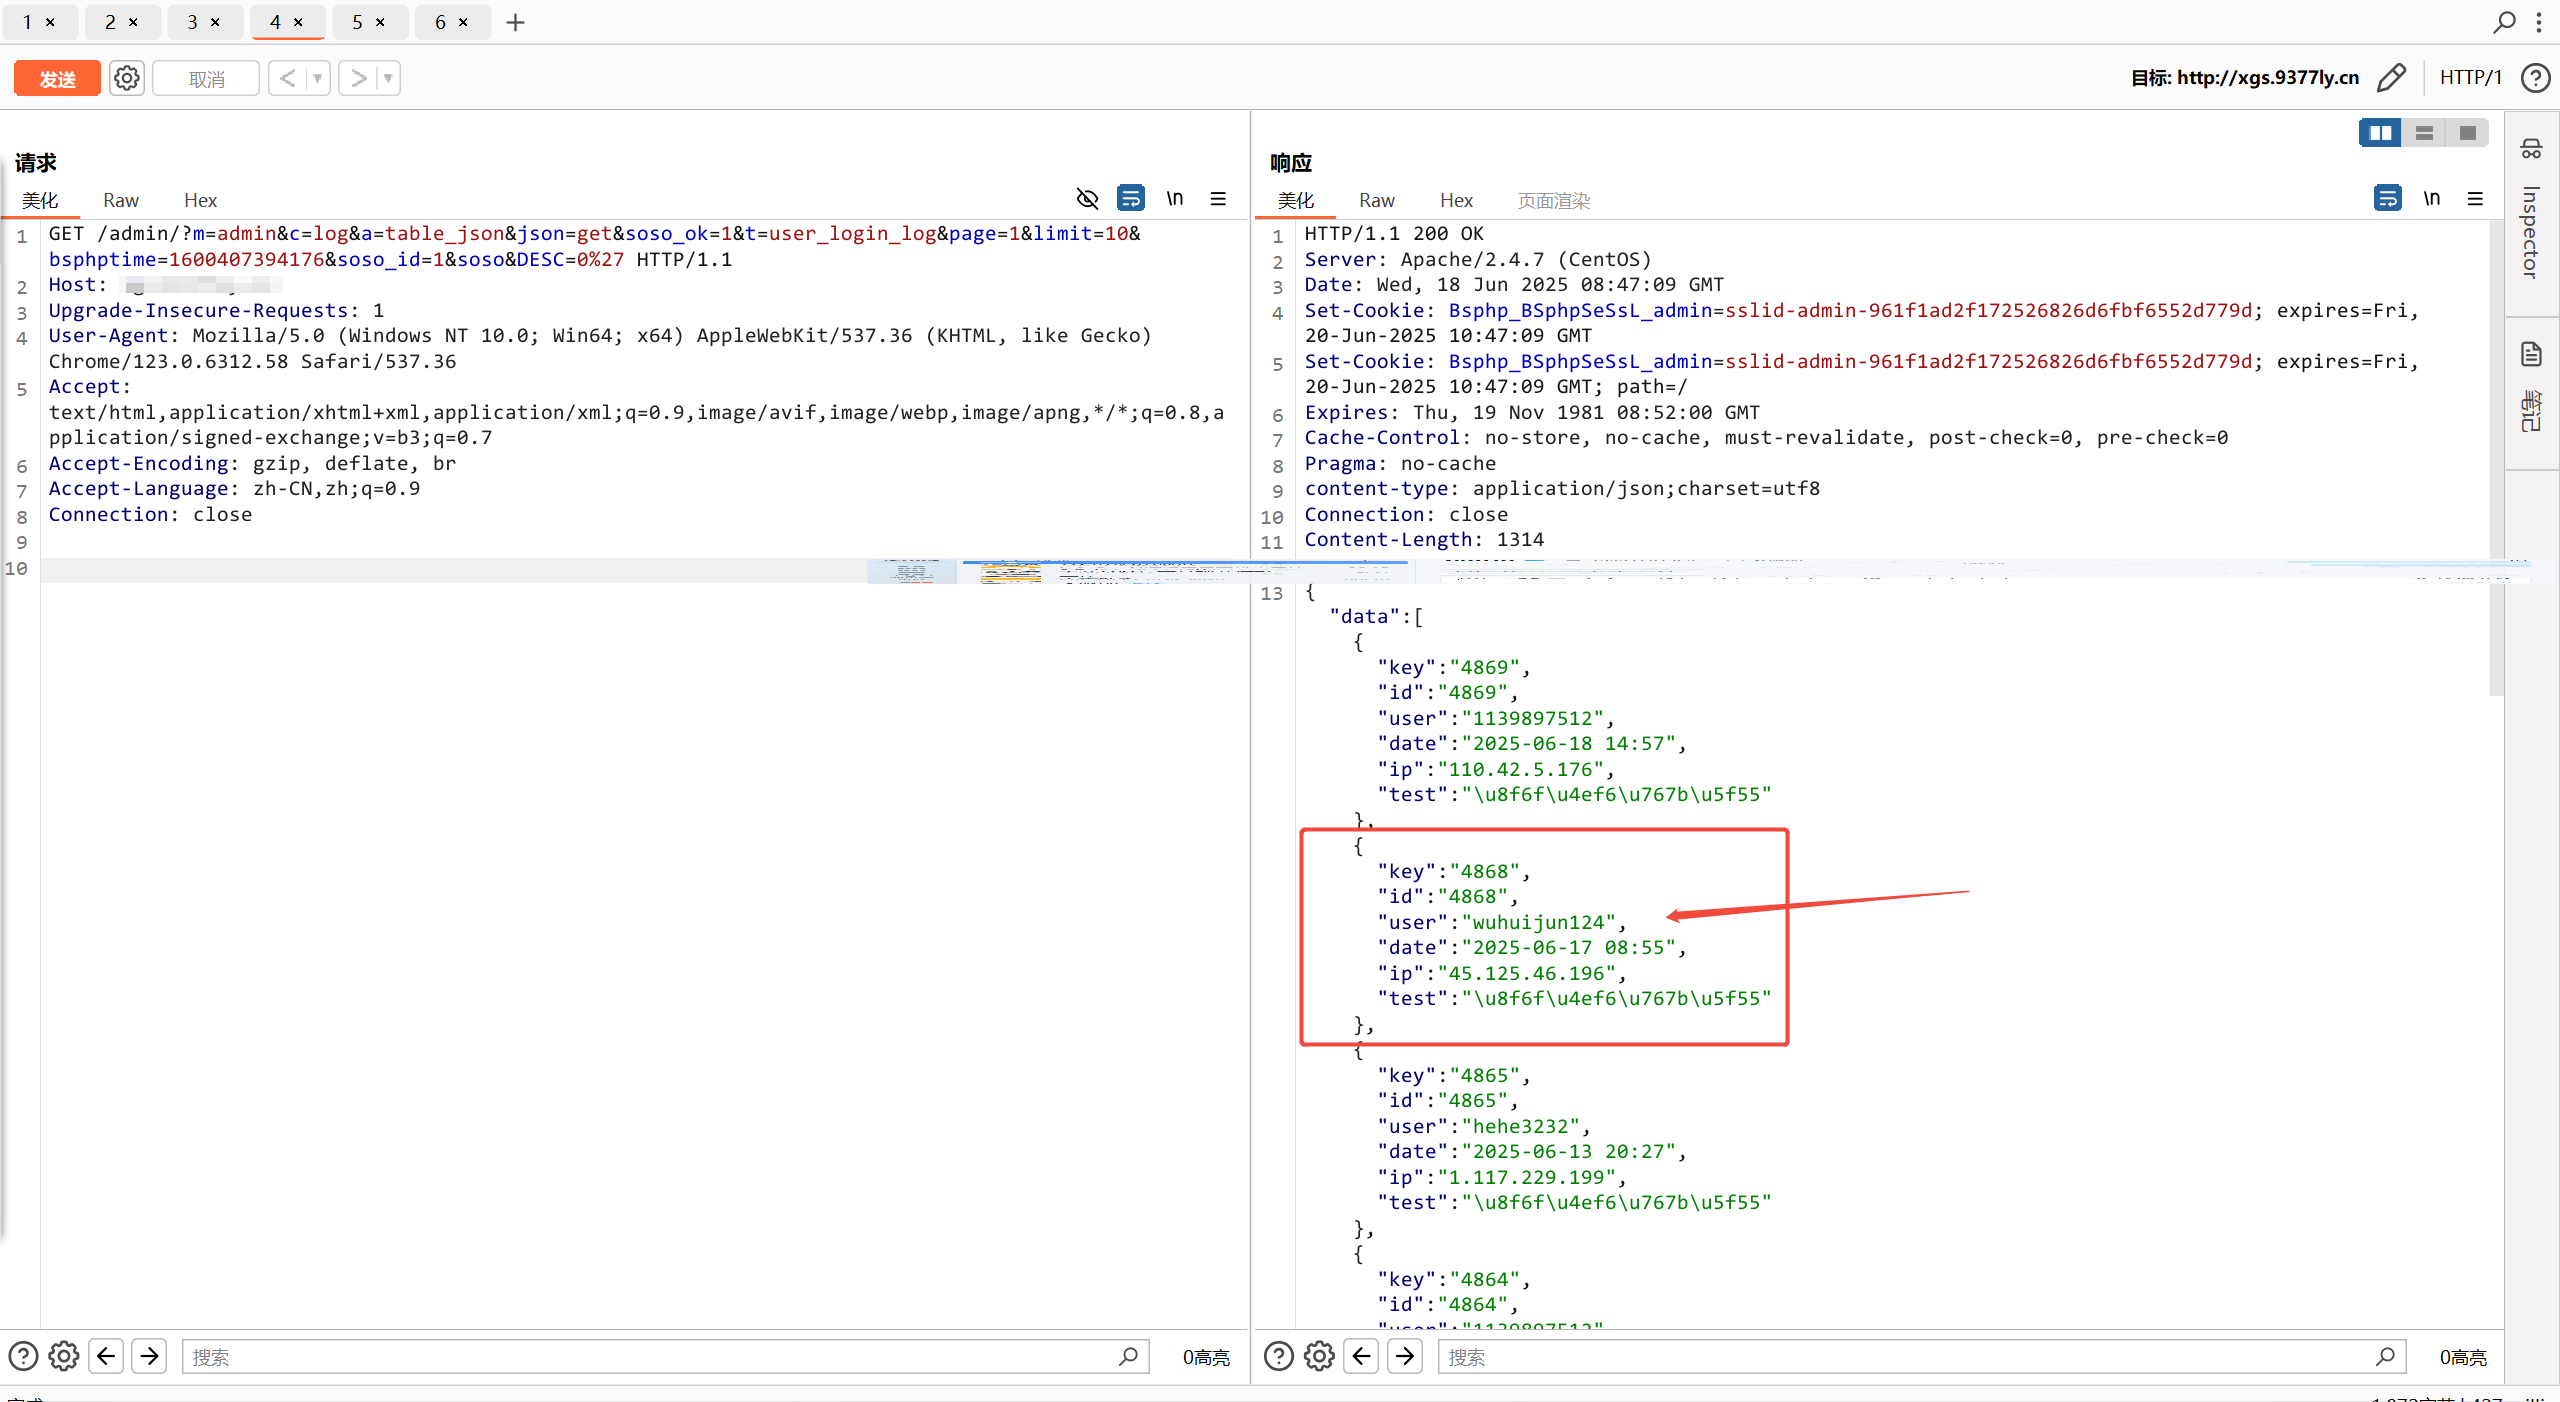Screen dimensions: 2560x1402
Task: Click the Connection: close request header
Action: click(150, 514)
